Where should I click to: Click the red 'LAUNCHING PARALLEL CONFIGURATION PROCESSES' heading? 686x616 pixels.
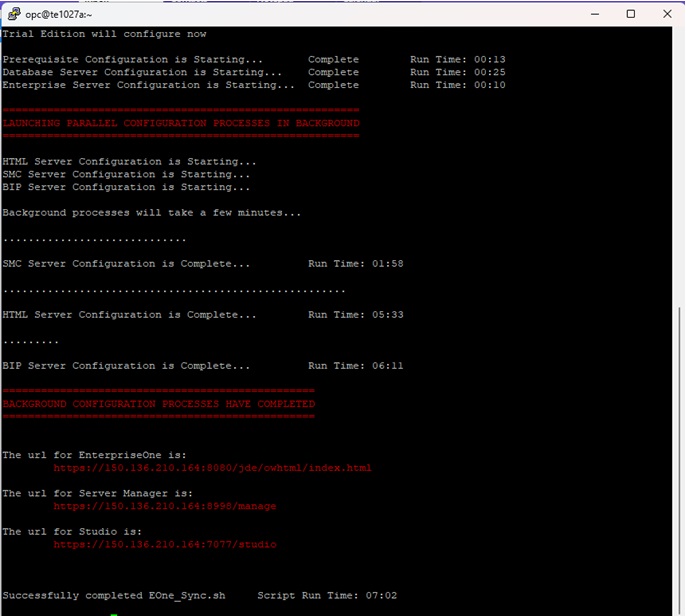click(x=181, y=123)
